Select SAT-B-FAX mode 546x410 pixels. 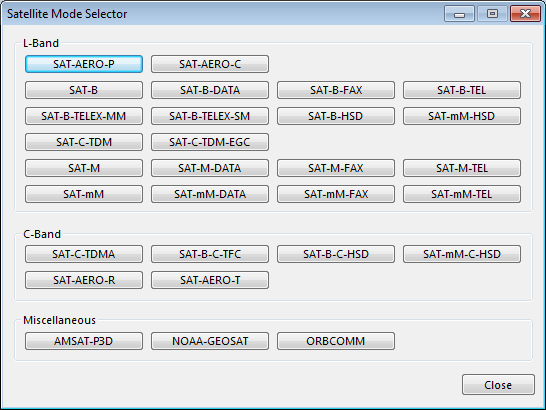pos(336,90)
